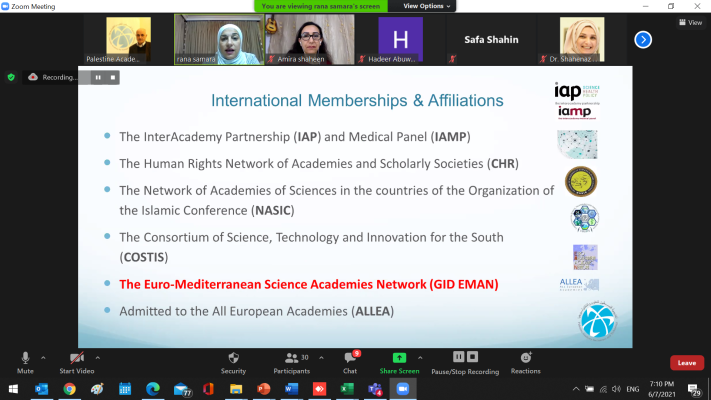This screenshot has height=400, width=711.
Task: Click the green encryption shield icon
Action: pyautogui.click(x=11, y=76)
